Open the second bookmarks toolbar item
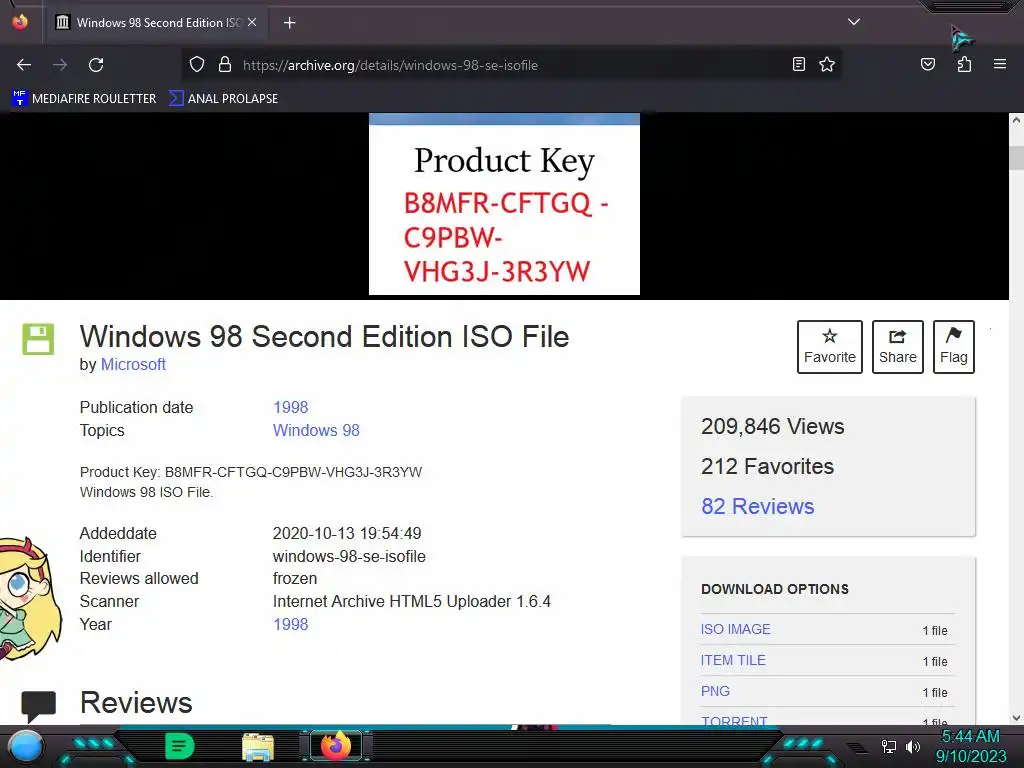 point(223,99)
